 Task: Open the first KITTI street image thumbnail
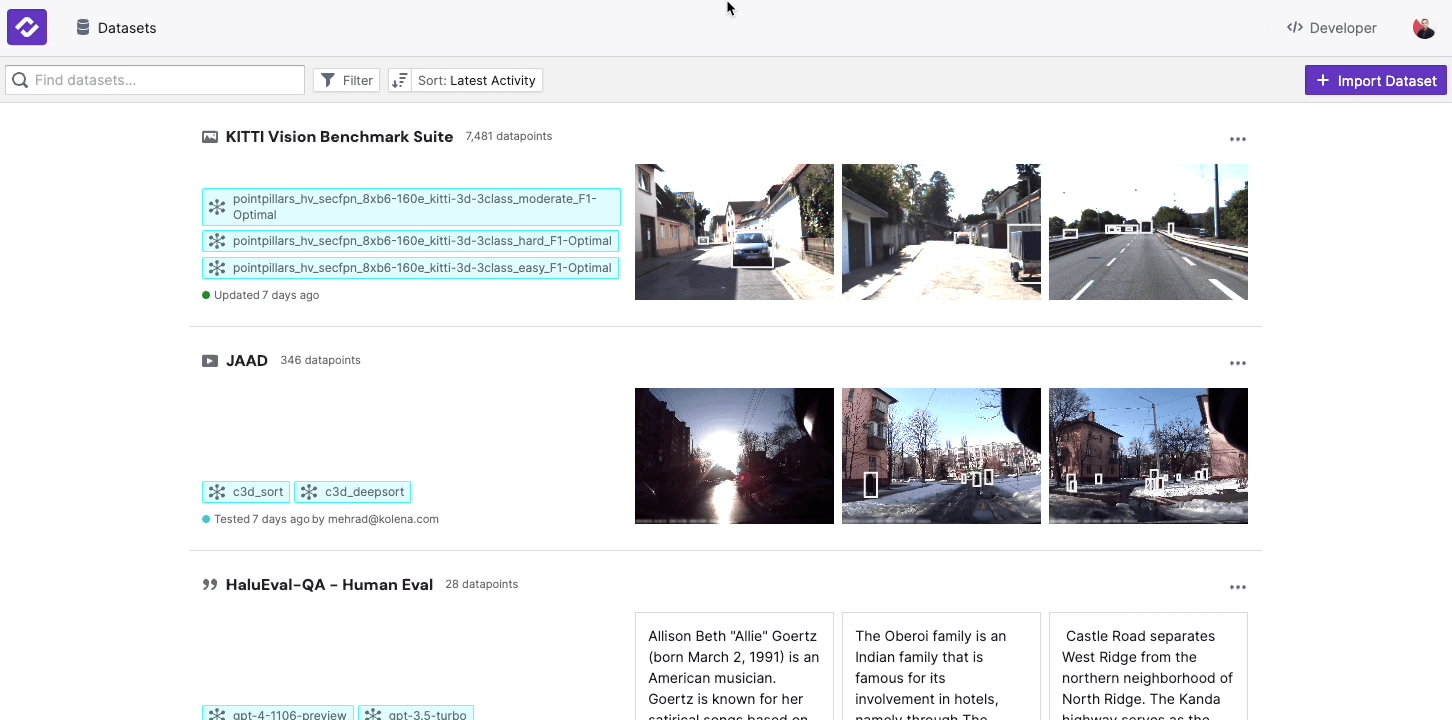[733, 231]
